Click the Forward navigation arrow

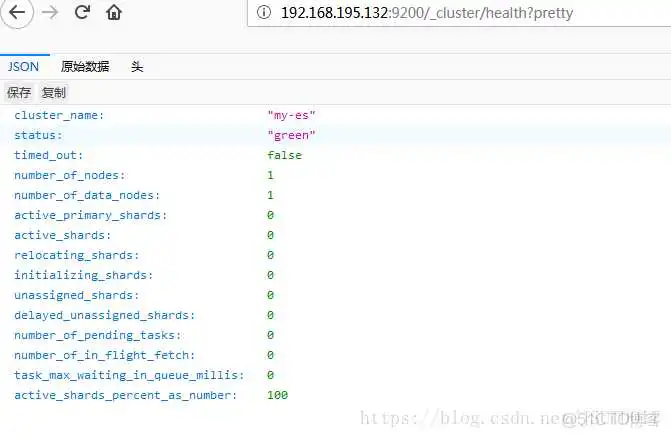pyautogui.click(x=51, y=13)
